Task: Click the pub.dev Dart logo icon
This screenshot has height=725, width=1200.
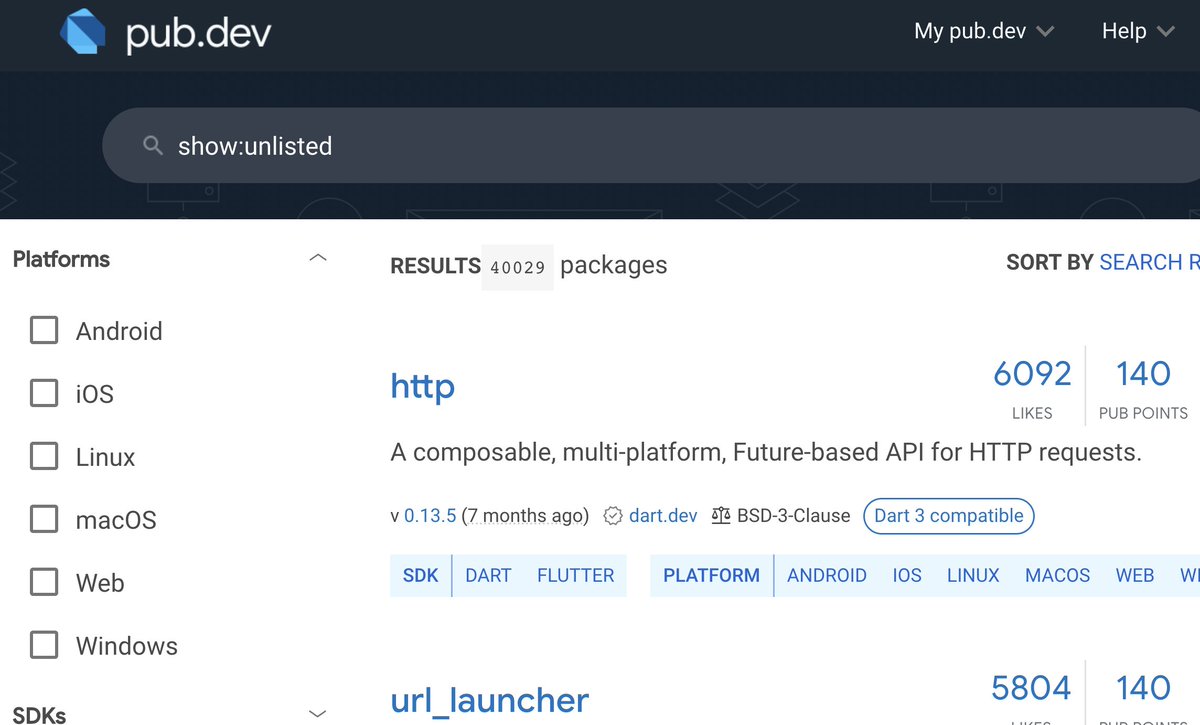Action: [84, 30]
